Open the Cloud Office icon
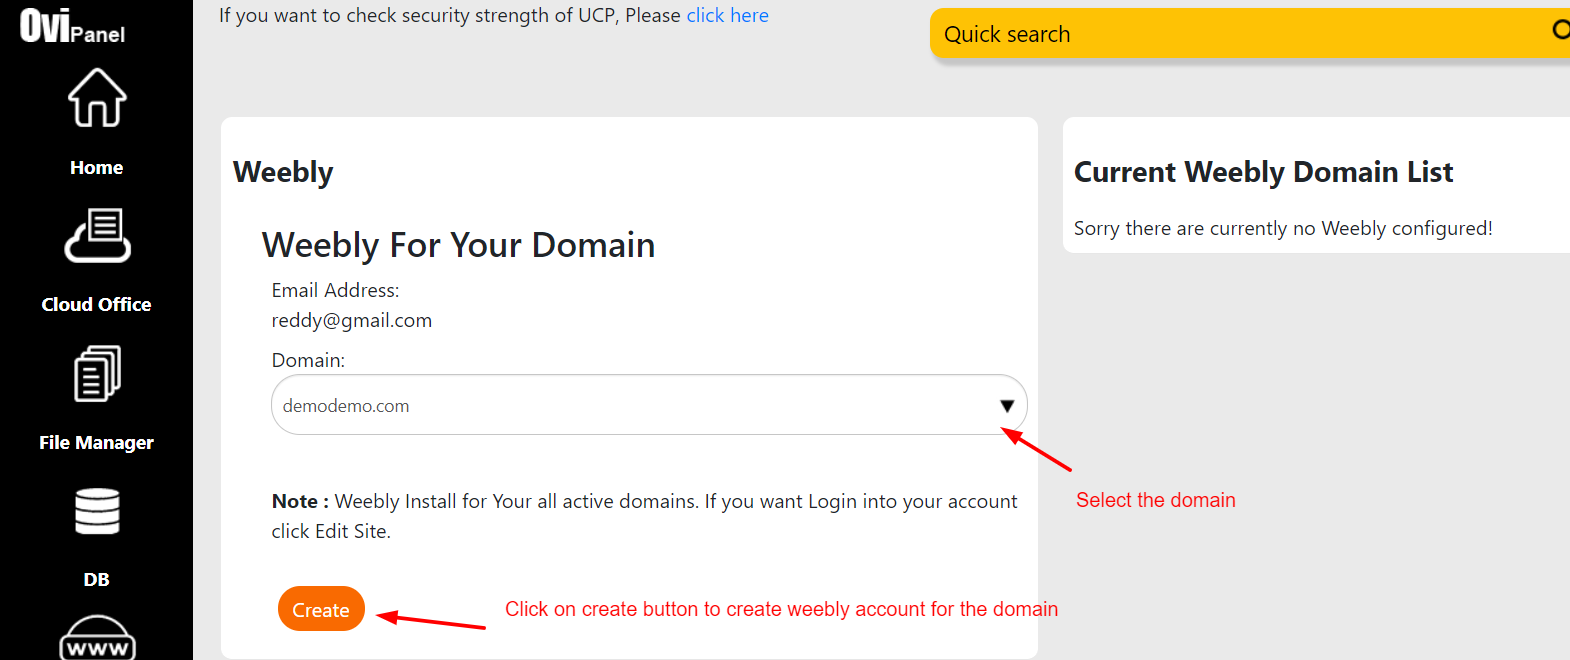Screen dimensions: 1570x660 [97, 236]
